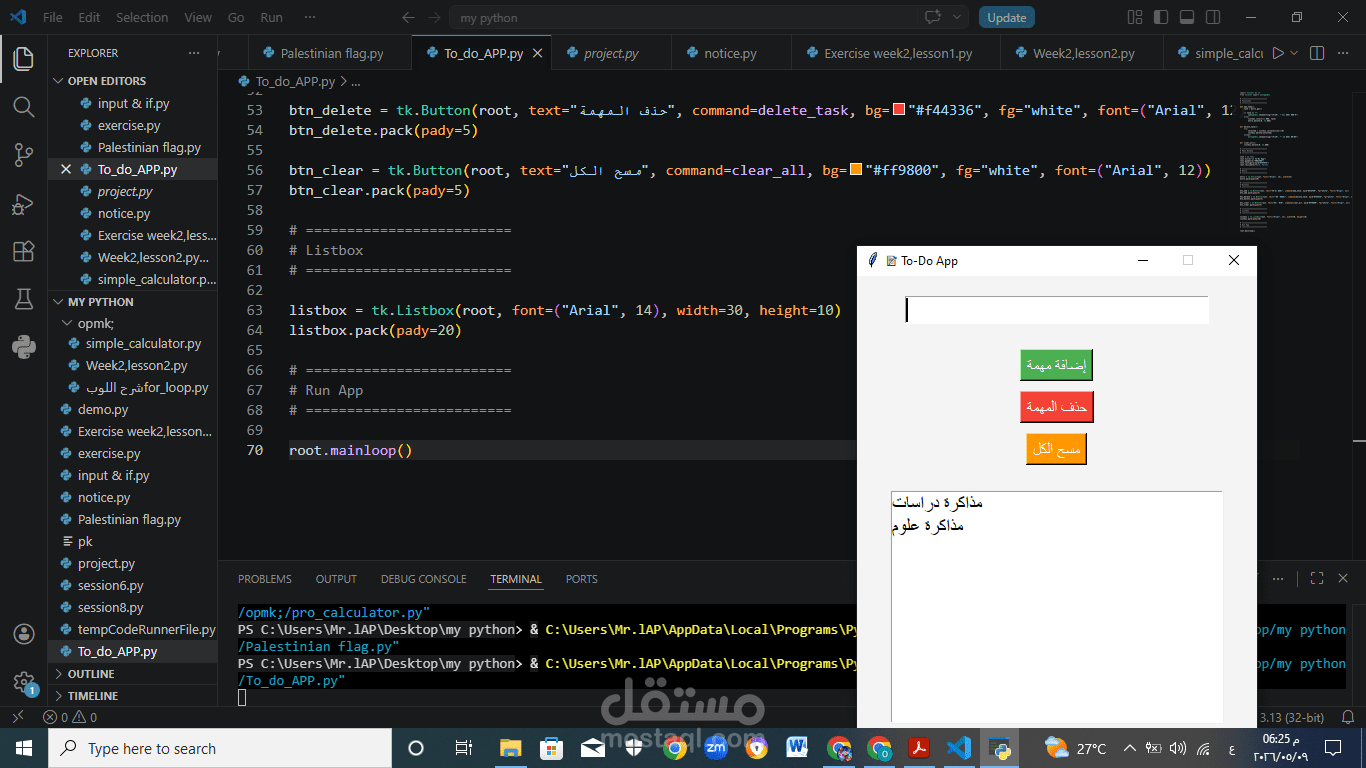Viewport: 1366px width, 768px height.
Task: Click the task entry field in To-Do App
Action: tap(1057, 310)
